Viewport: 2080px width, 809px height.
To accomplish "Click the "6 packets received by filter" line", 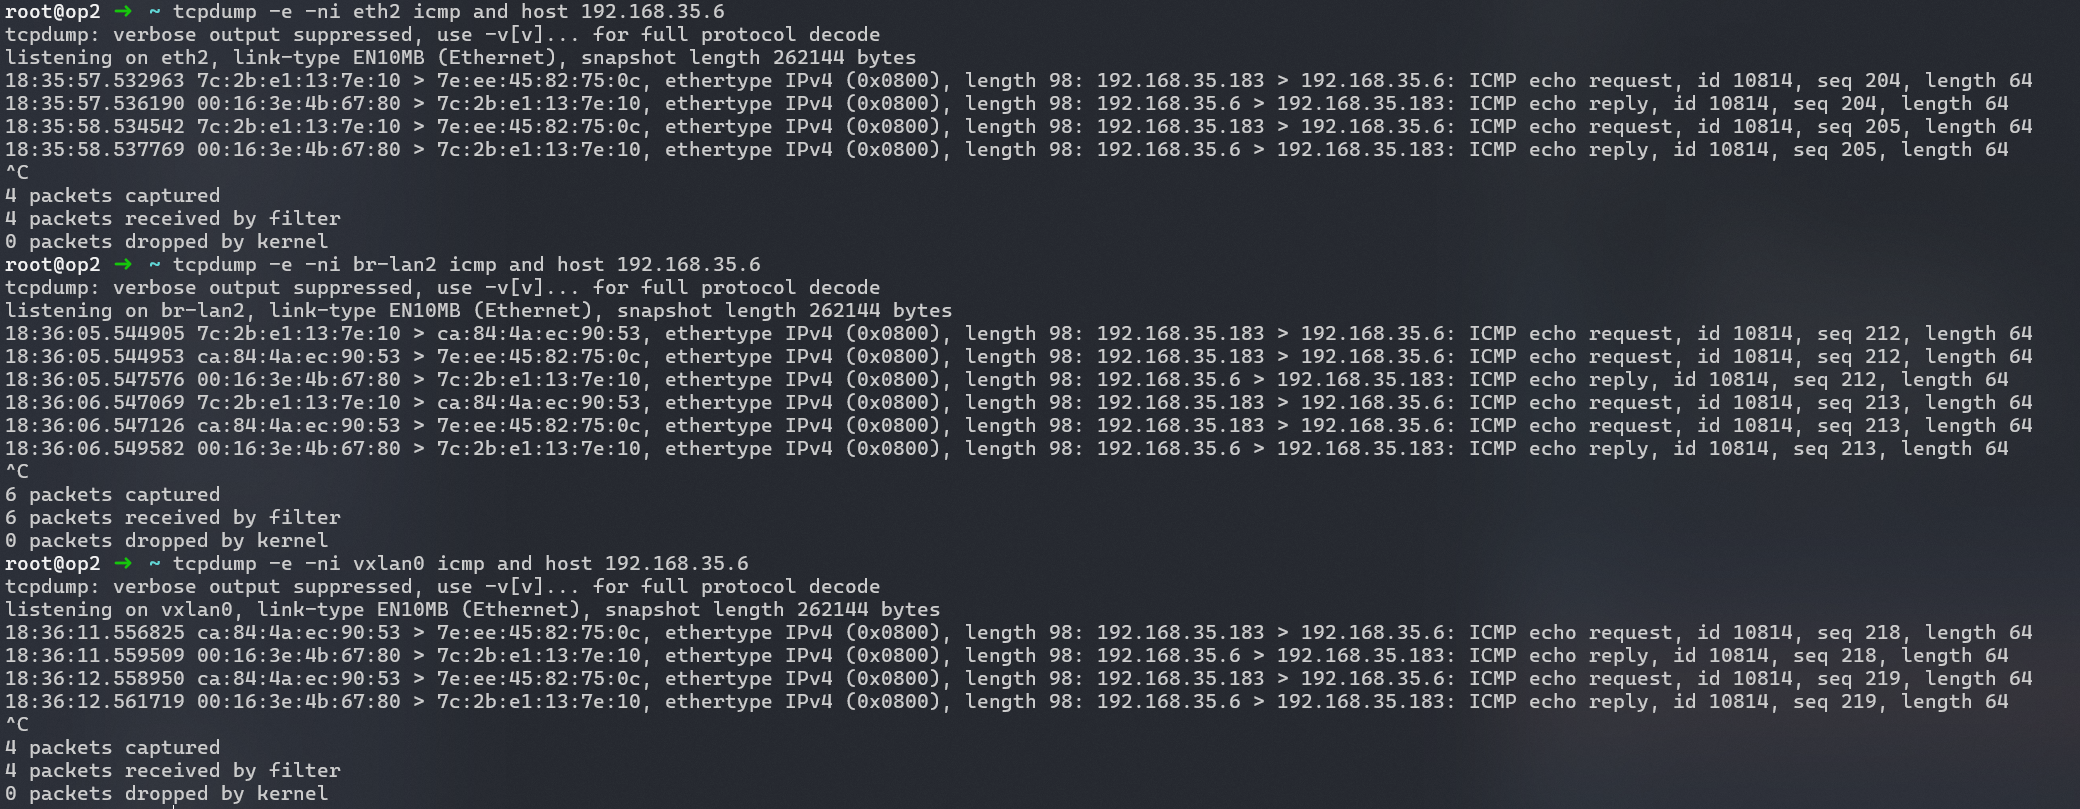I will (x=172, y=518).
